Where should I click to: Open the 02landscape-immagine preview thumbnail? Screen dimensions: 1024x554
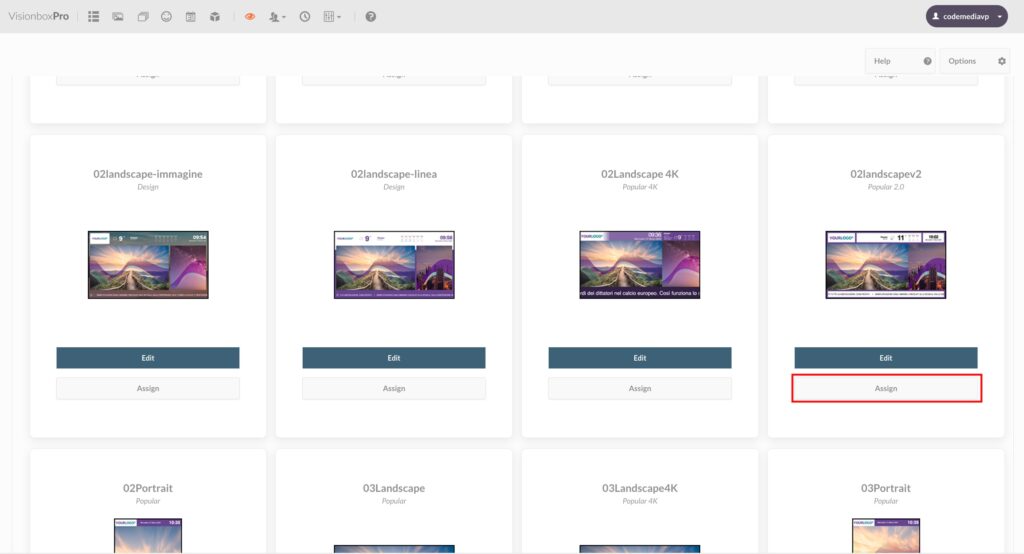point(148,265)
